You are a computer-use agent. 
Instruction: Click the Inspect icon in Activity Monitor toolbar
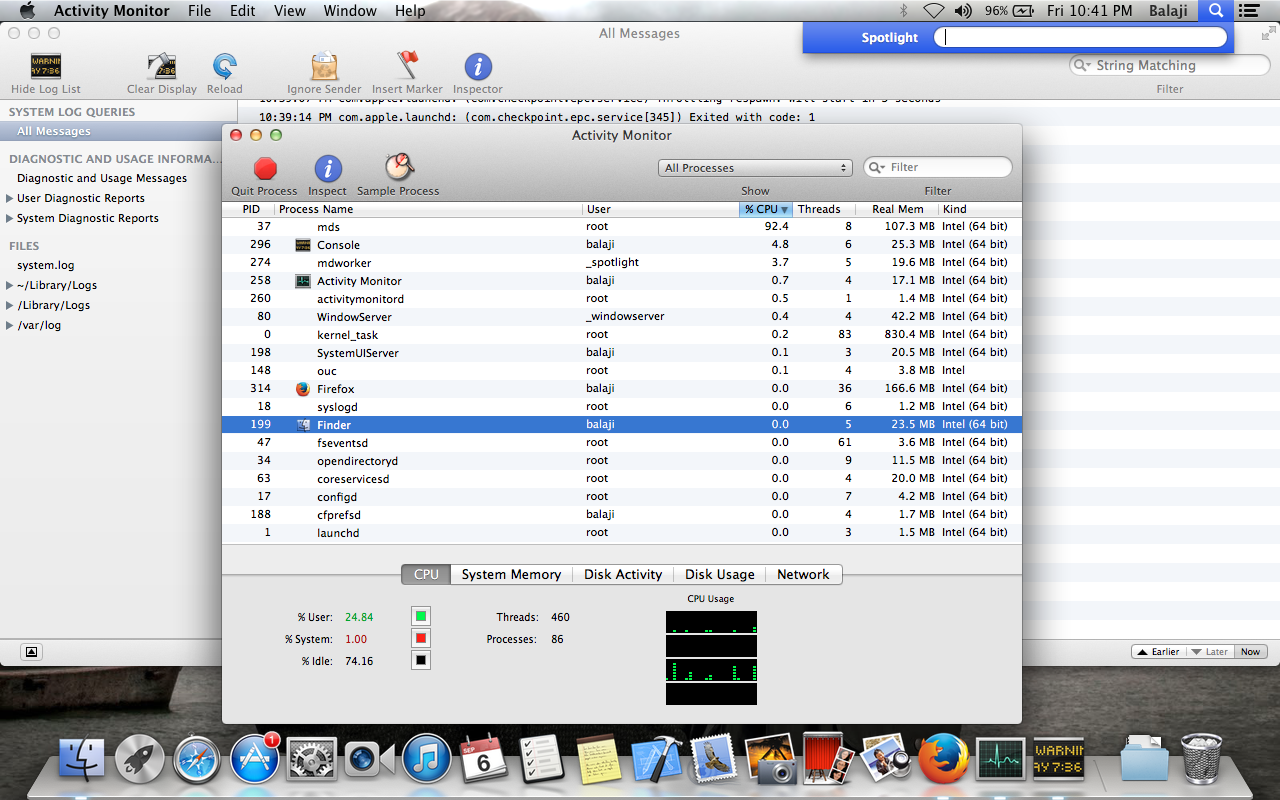click(328, 168)
